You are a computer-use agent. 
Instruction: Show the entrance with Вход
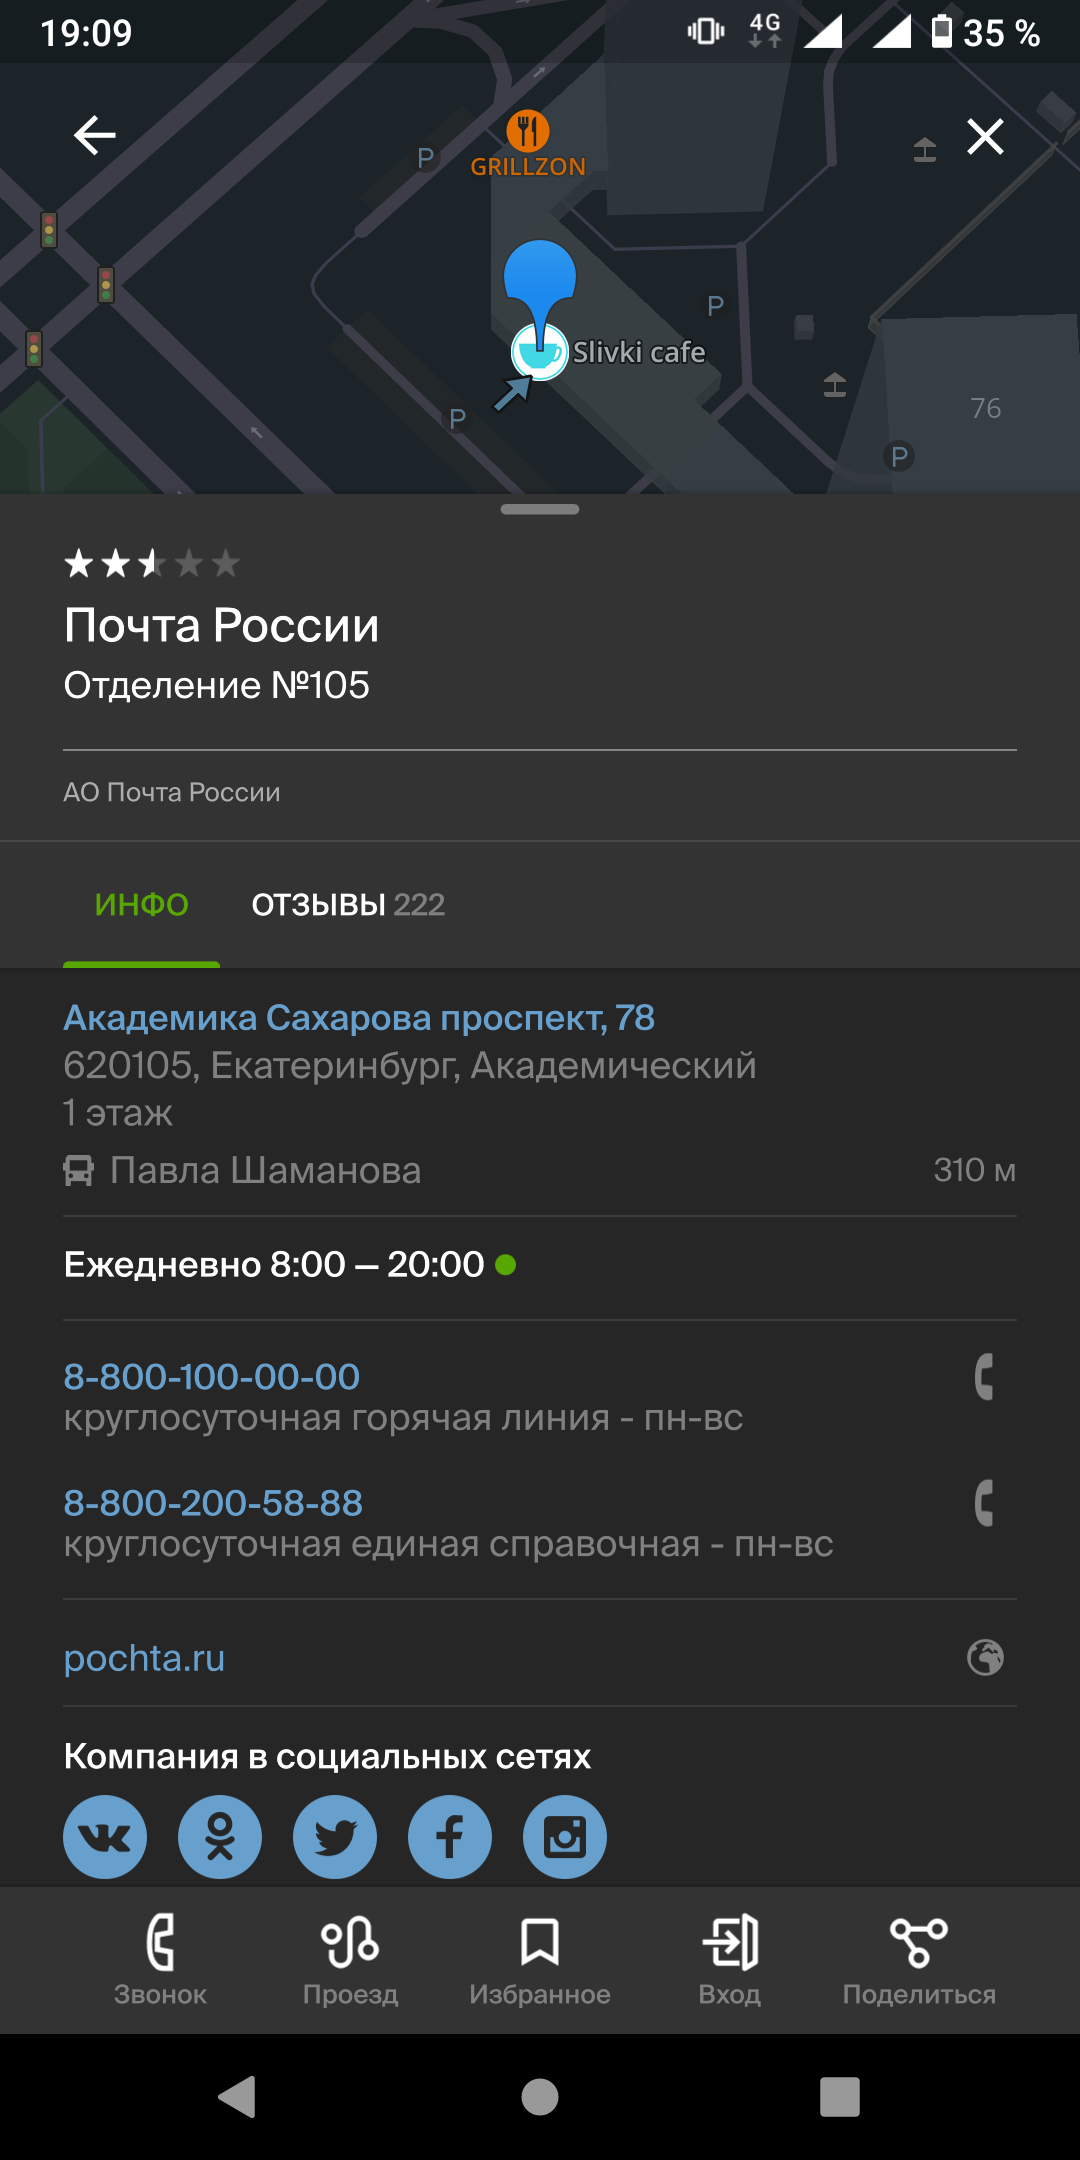pyautogui.click(x=730, y=1960)
